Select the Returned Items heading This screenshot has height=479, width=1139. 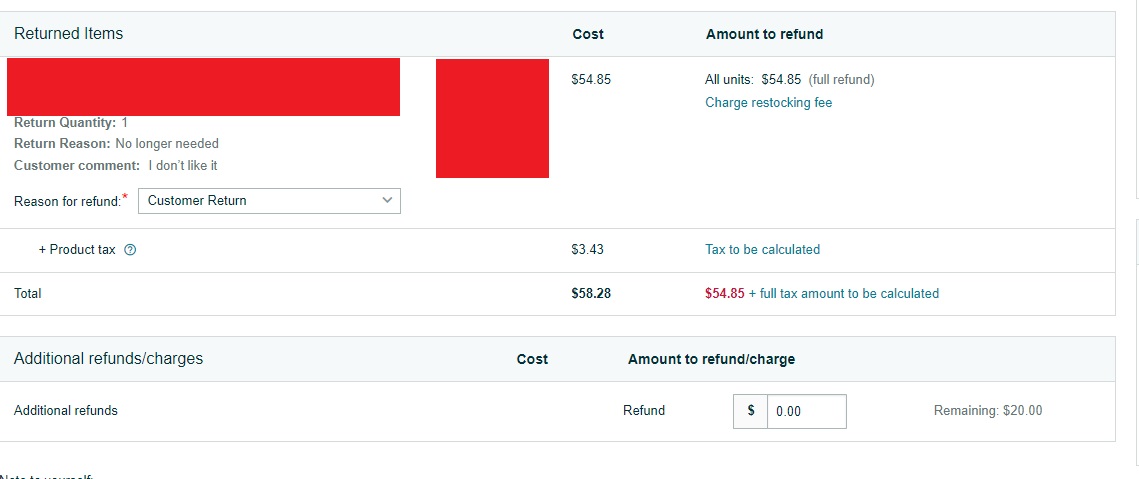pyautogui.click(x=68, y=33)
